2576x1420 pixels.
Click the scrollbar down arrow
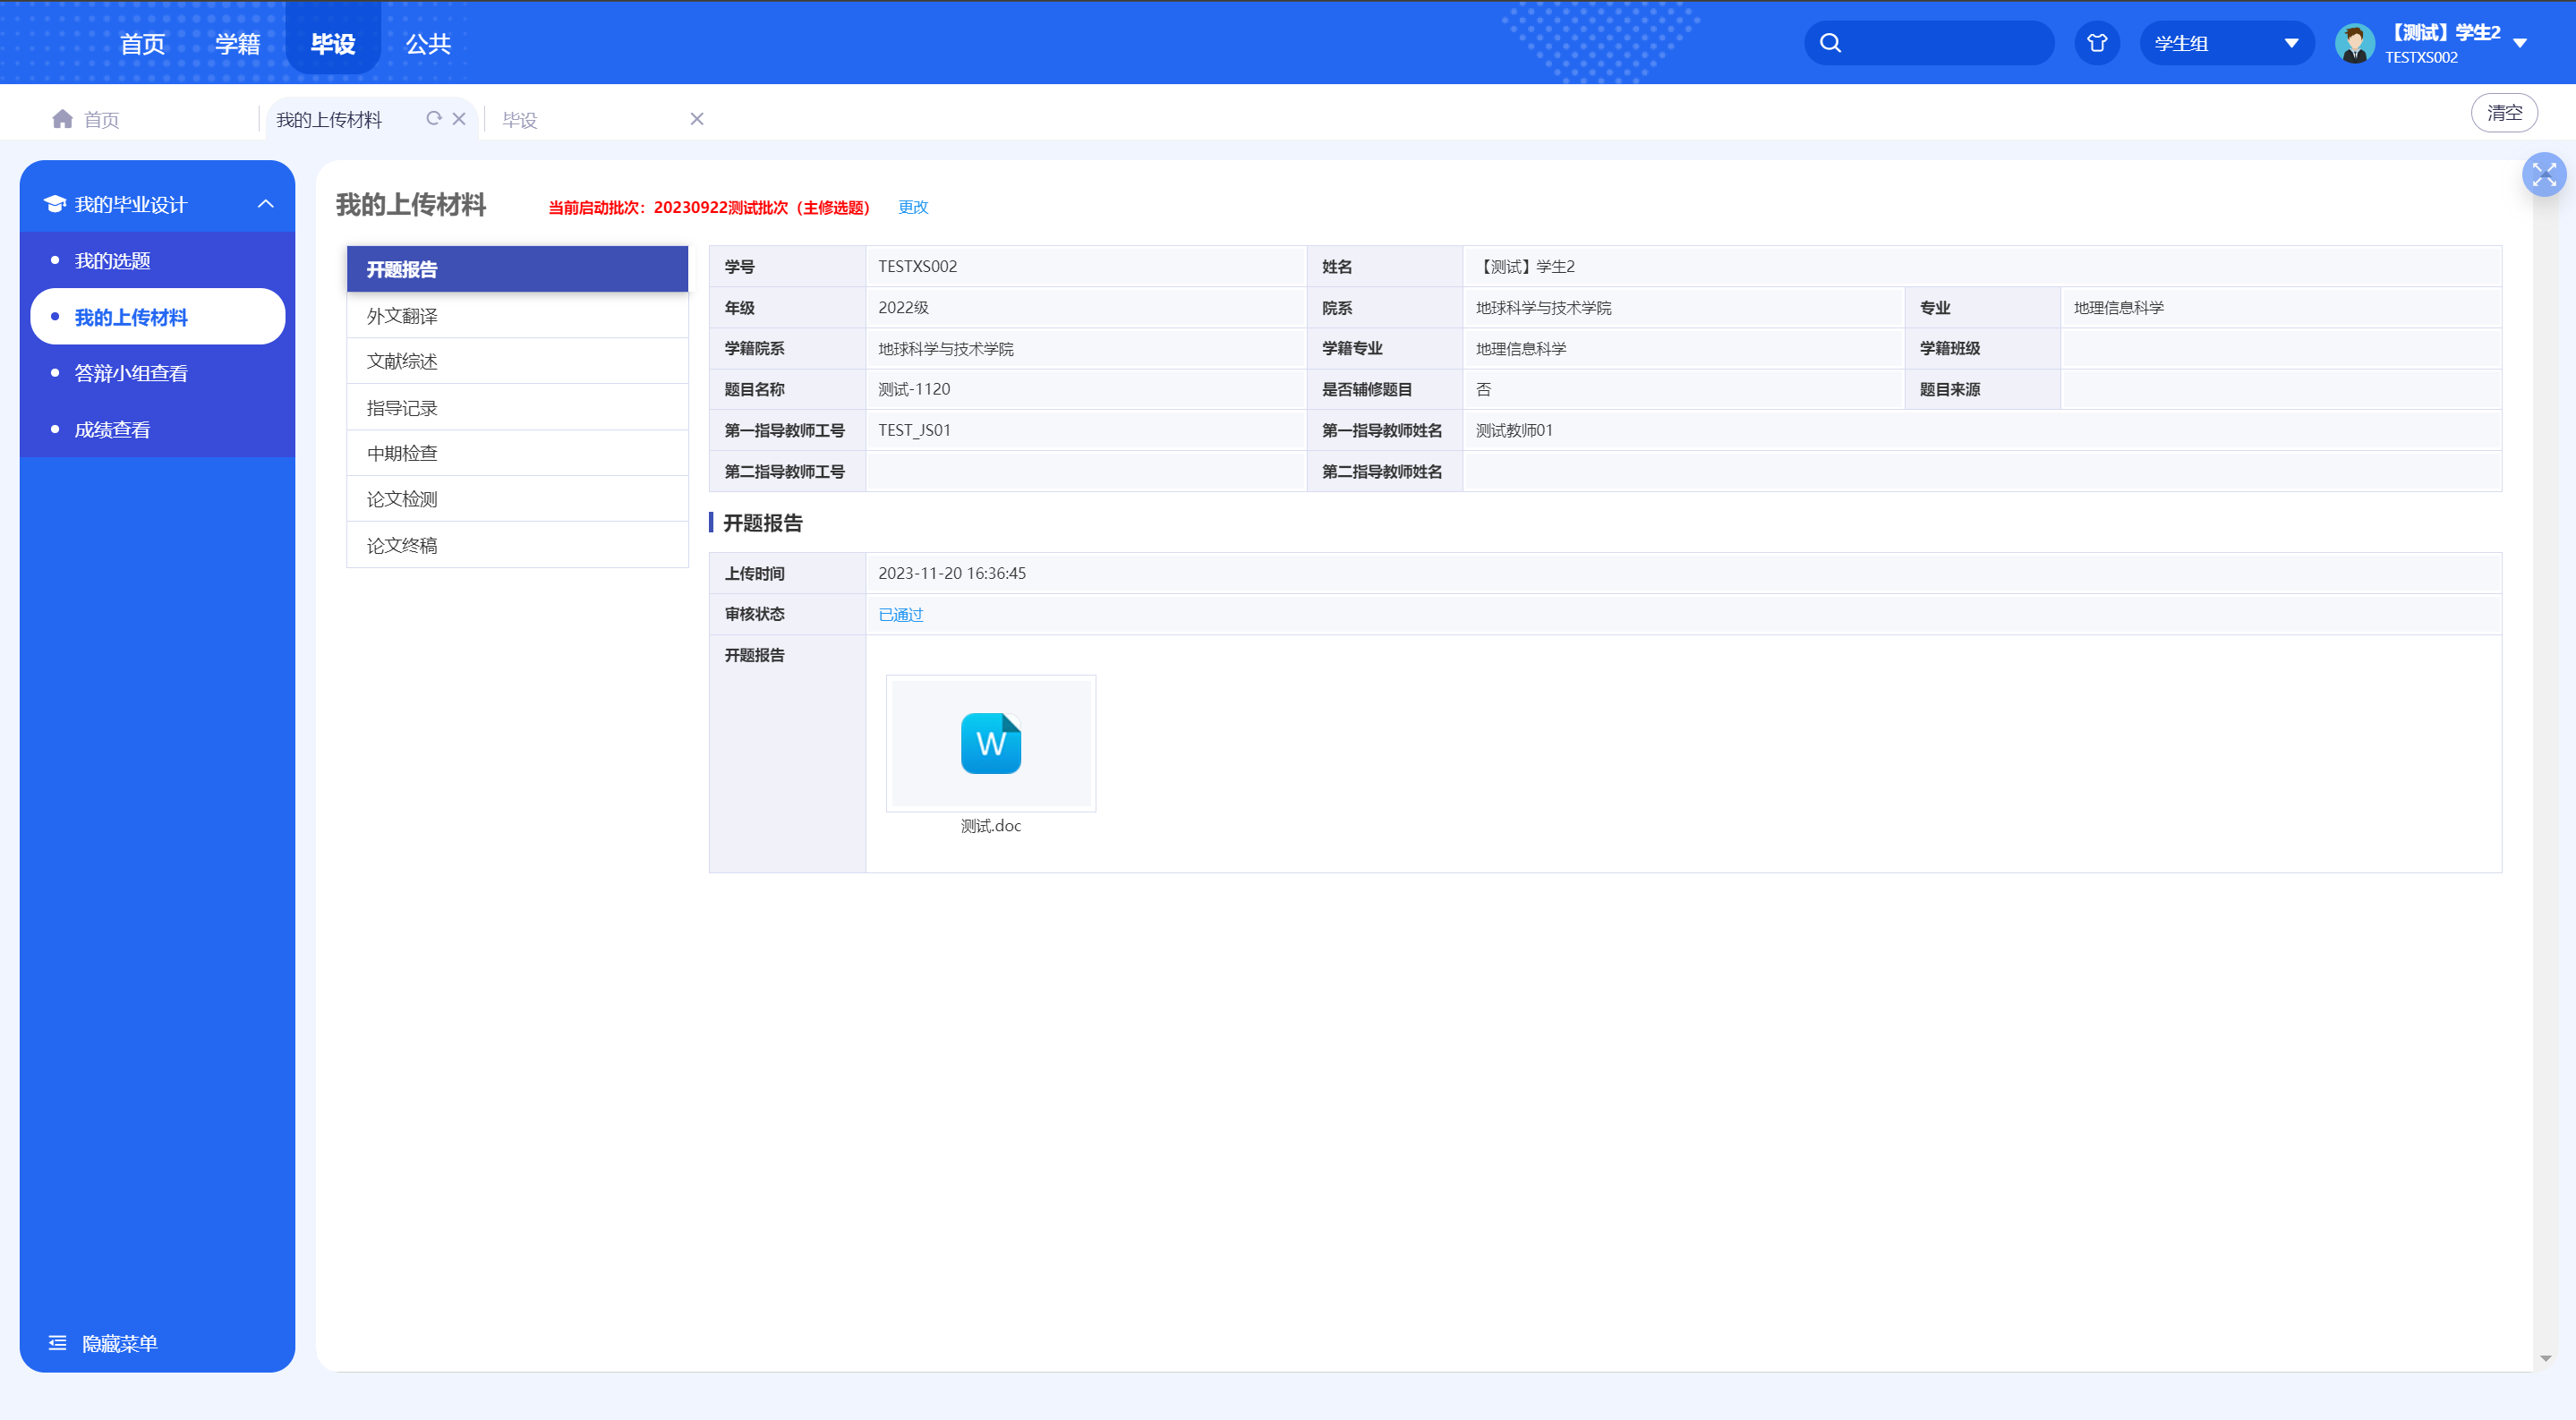[x=2545, y=1358]
